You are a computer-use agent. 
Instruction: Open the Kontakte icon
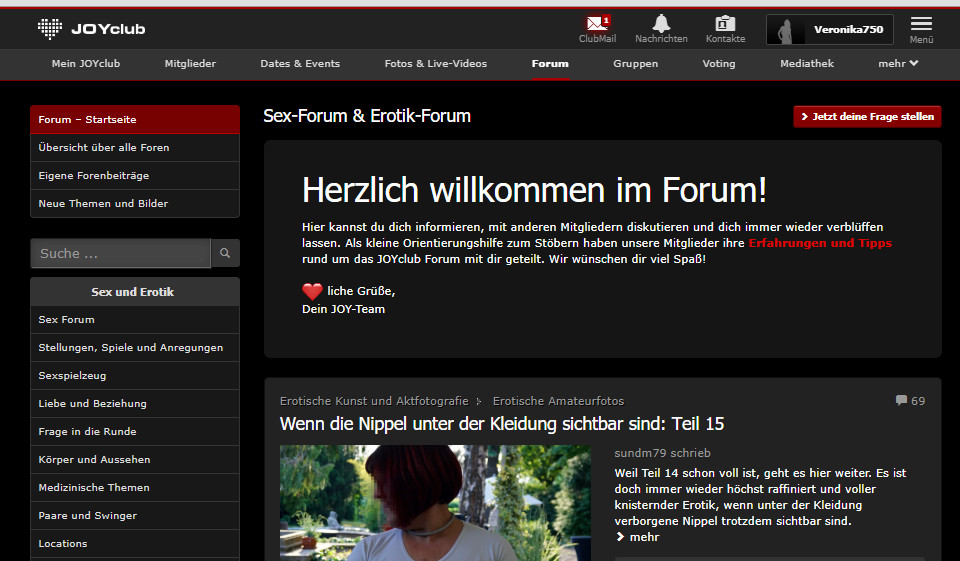(x=725, y=23)
